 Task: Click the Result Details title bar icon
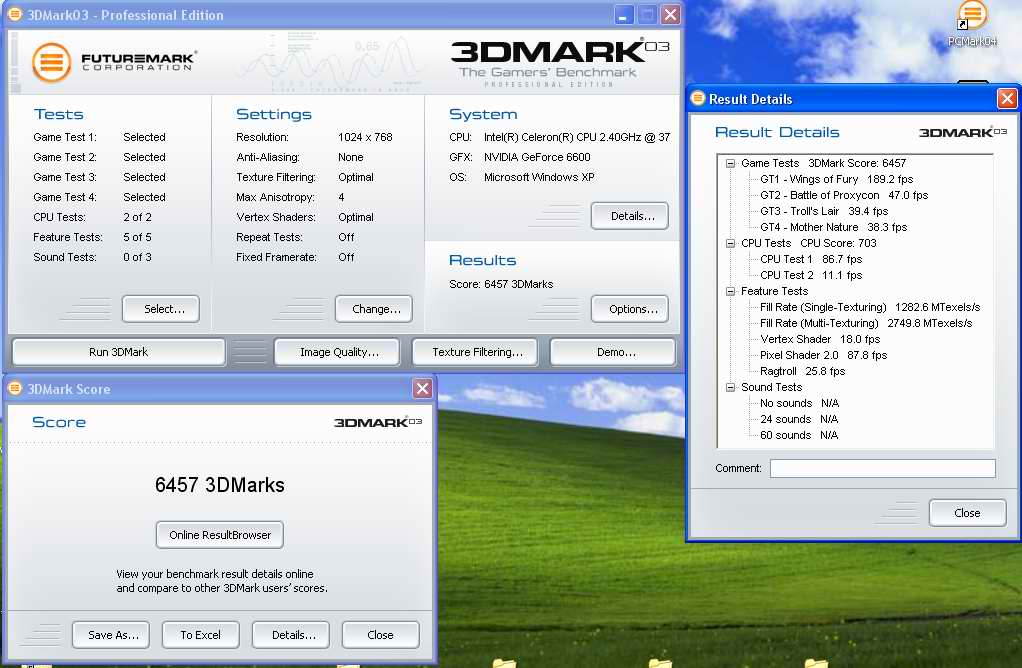698,98
